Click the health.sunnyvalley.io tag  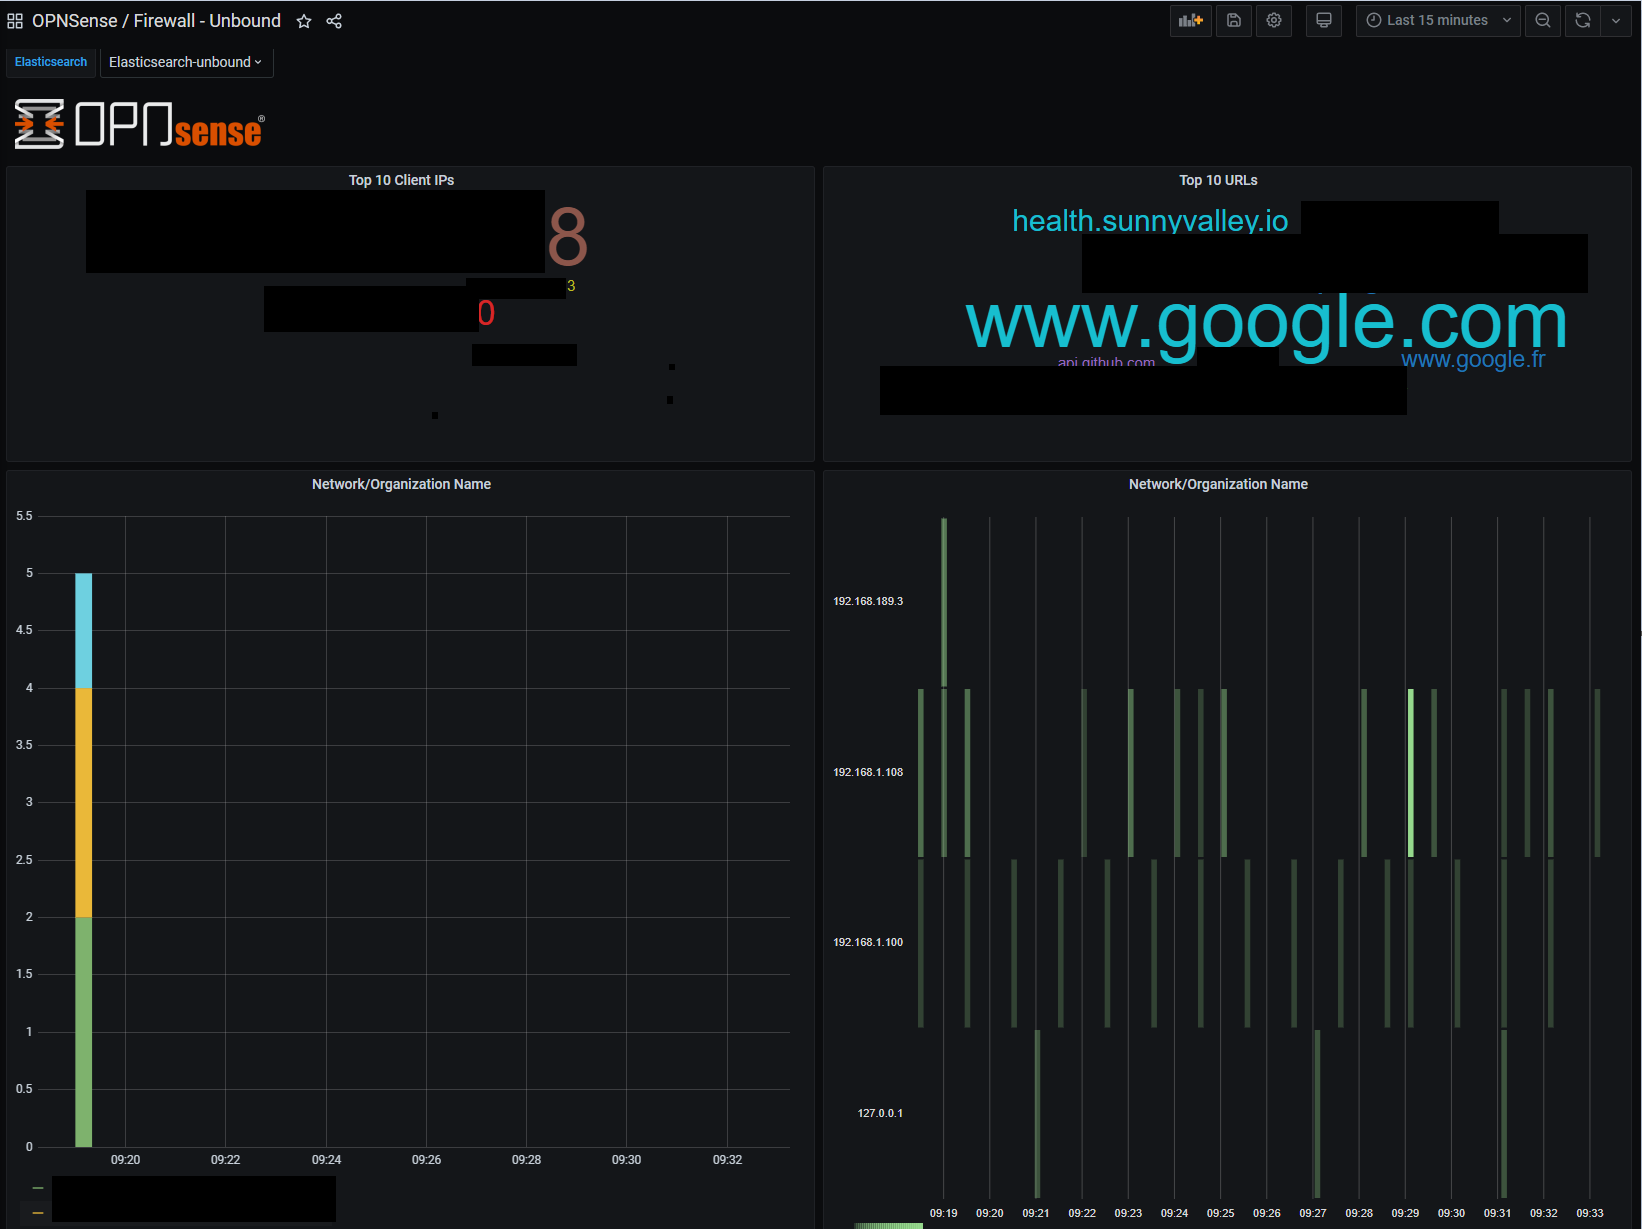pos(1150,220)
